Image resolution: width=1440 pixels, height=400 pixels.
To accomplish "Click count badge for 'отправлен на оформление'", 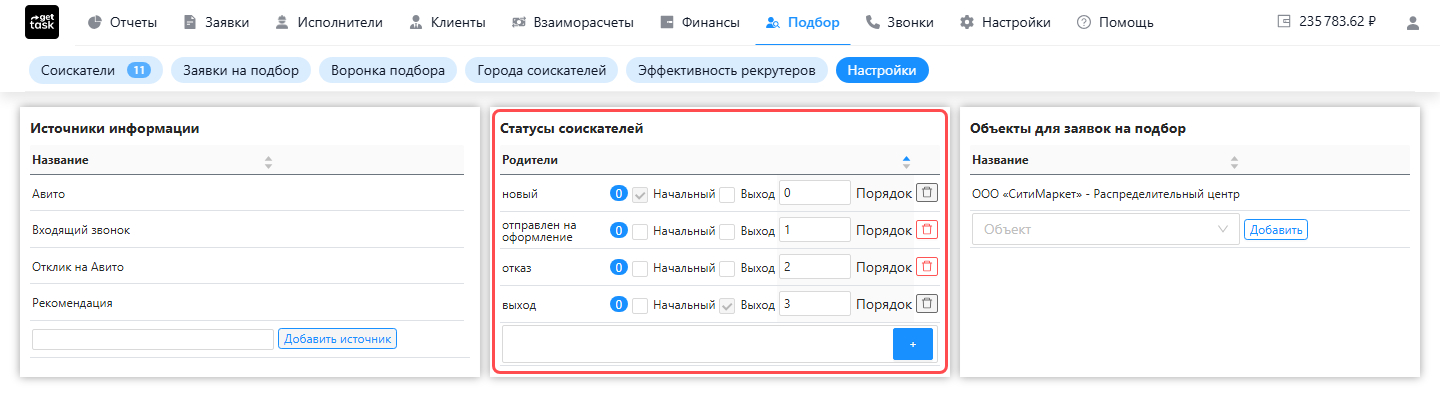I will (619, 231).
